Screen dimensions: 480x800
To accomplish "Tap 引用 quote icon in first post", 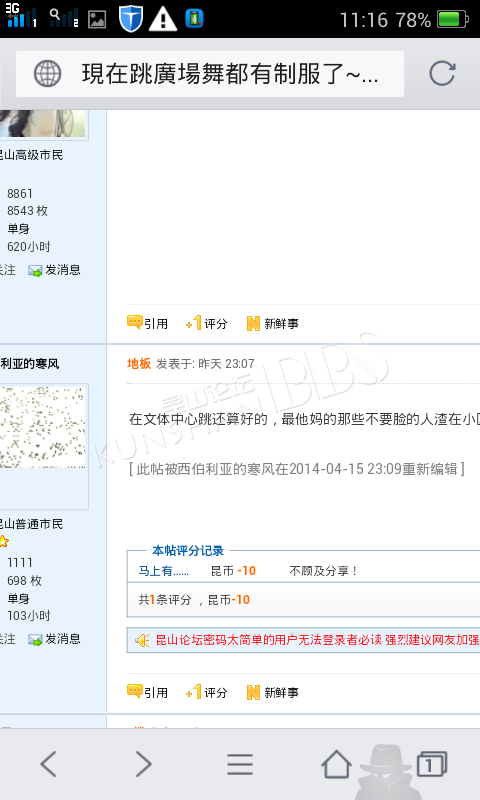I will pos(147,323).
